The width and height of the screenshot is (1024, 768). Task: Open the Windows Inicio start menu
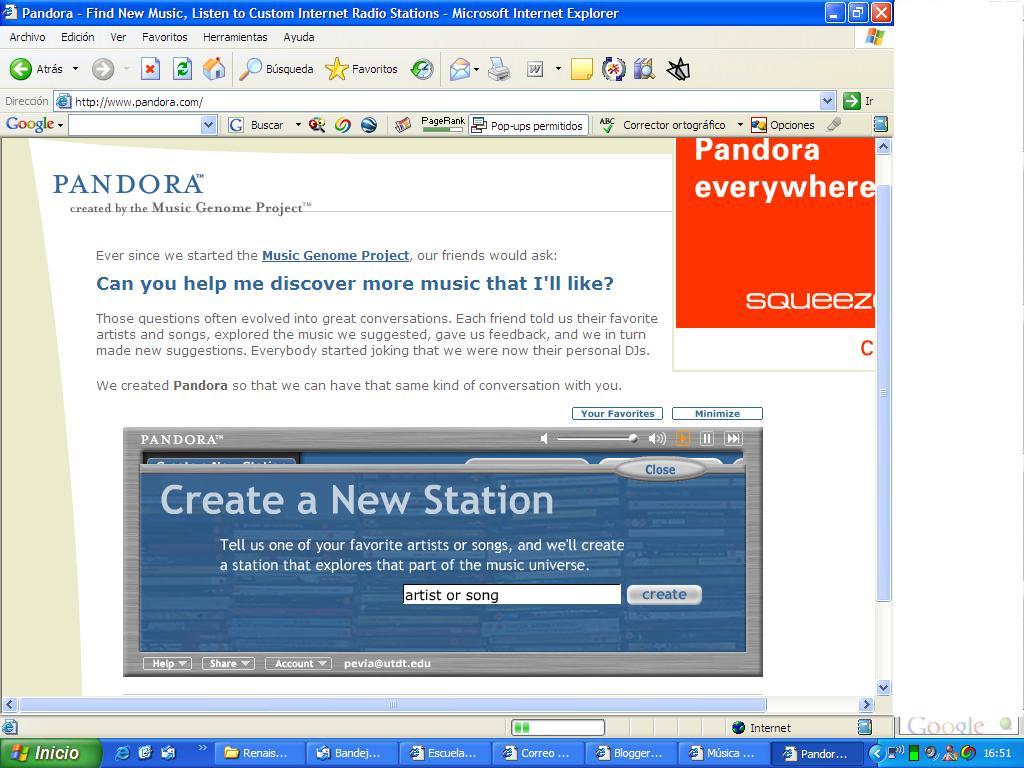coord(50,753)
